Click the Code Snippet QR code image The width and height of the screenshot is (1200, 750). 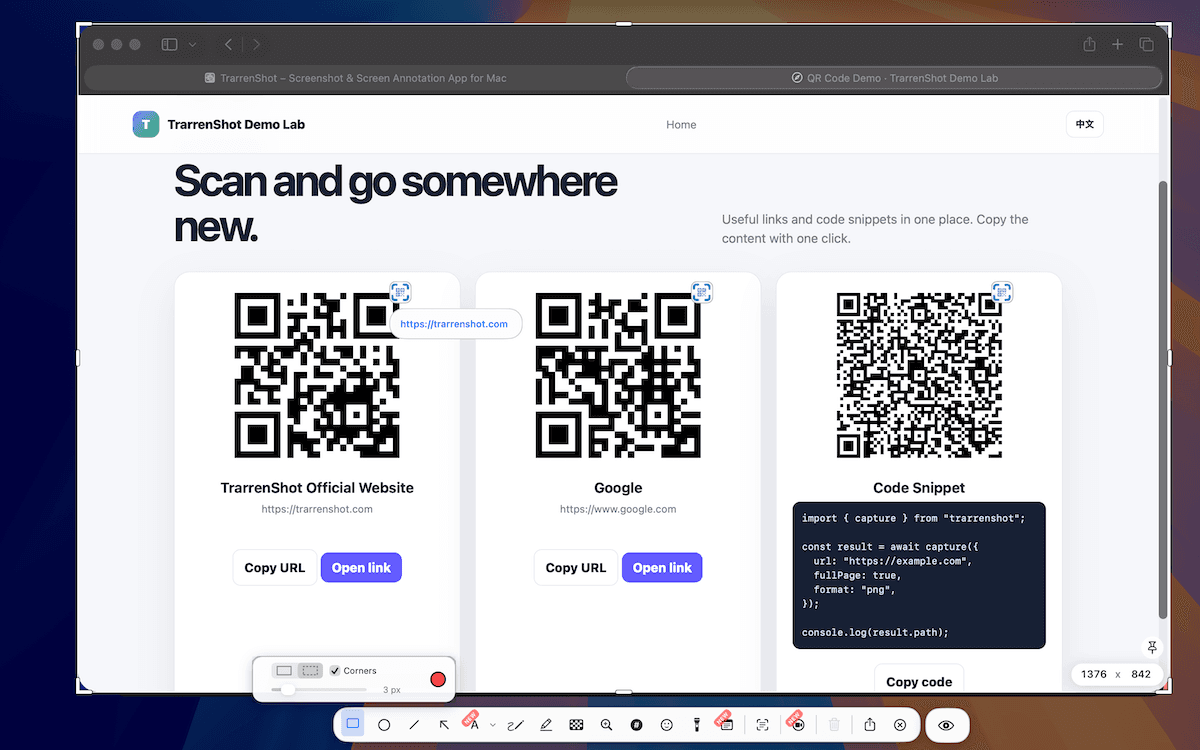click(x=919, y=375)
